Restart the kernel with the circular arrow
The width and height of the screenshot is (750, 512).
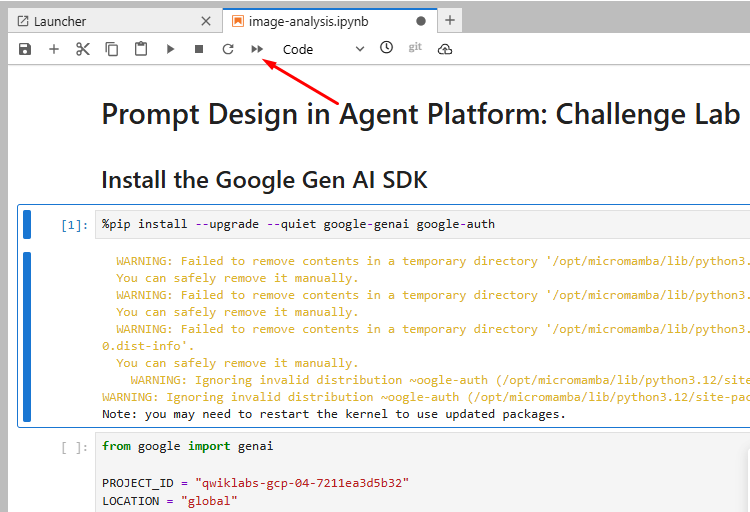pos(228,49)
